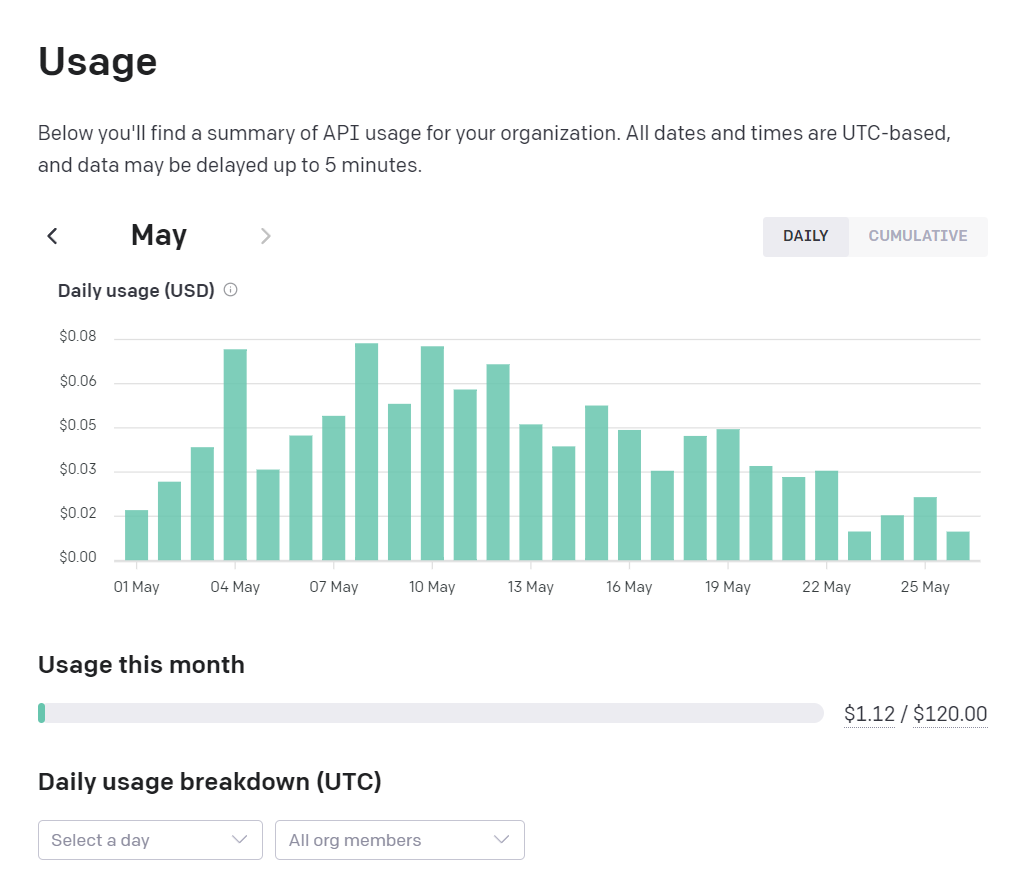Click the $120.00 usage limit value
The width and height of the screenshot is (1019, 872).
pos(950,714)
